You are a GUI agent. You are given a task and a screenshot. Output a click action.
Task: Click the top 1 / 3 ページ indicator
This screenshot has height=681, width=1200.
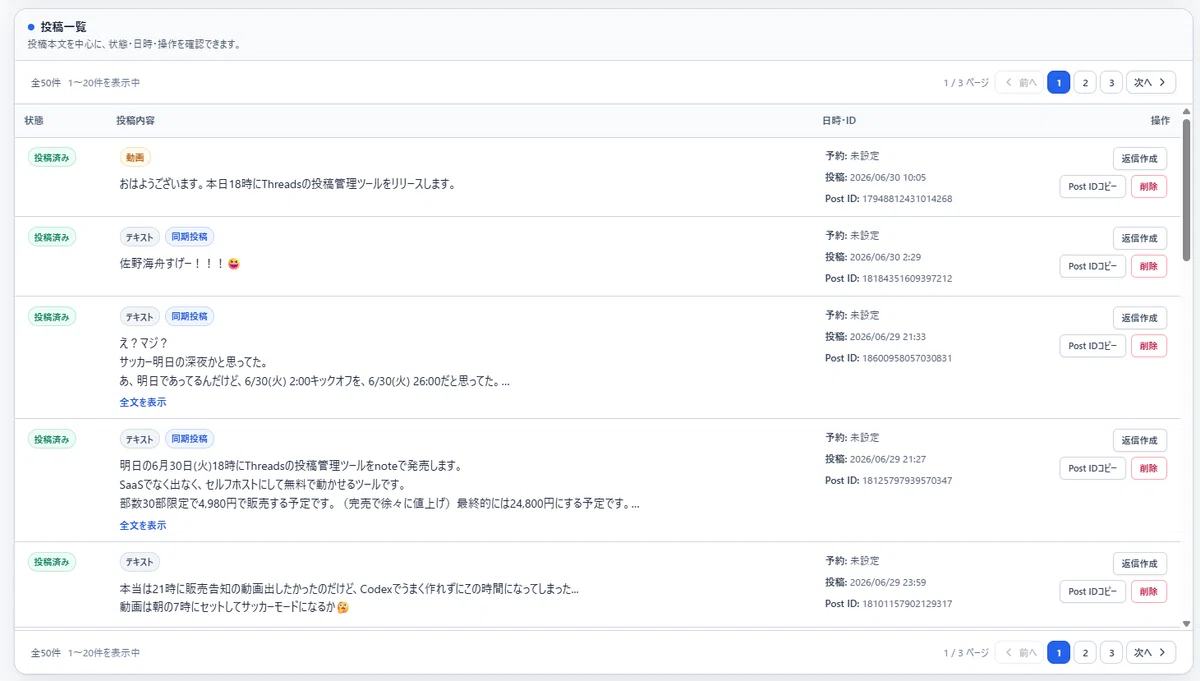click(x=966, y=82)
